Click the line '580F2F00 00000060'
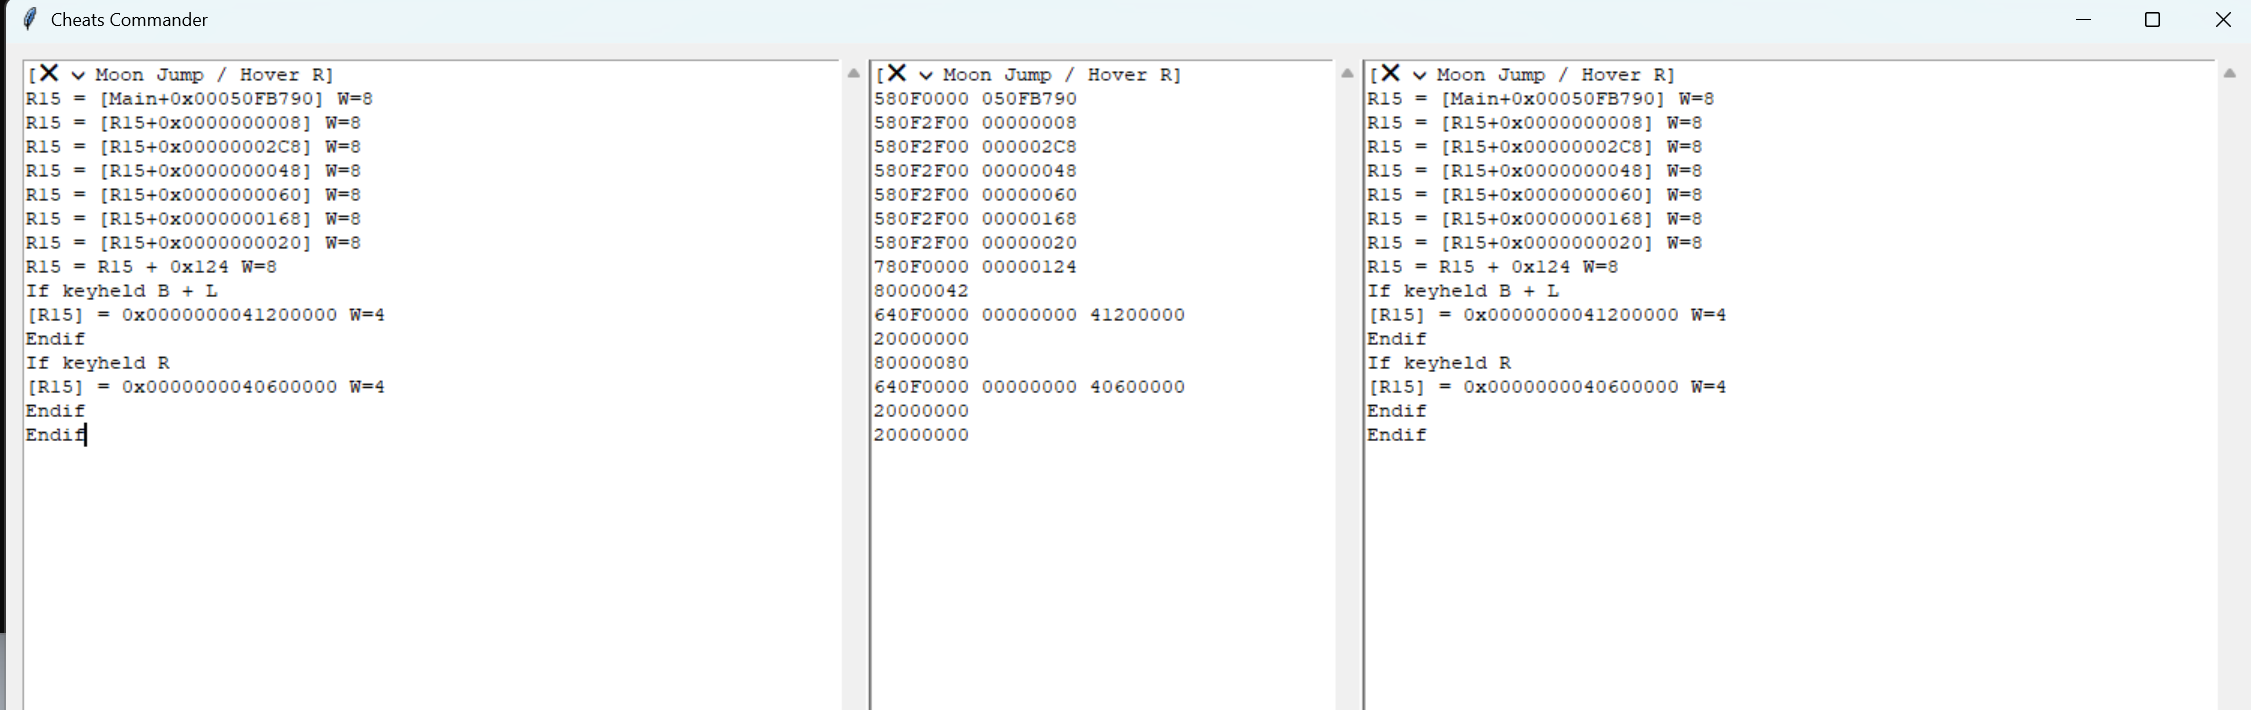 point(975,195)
